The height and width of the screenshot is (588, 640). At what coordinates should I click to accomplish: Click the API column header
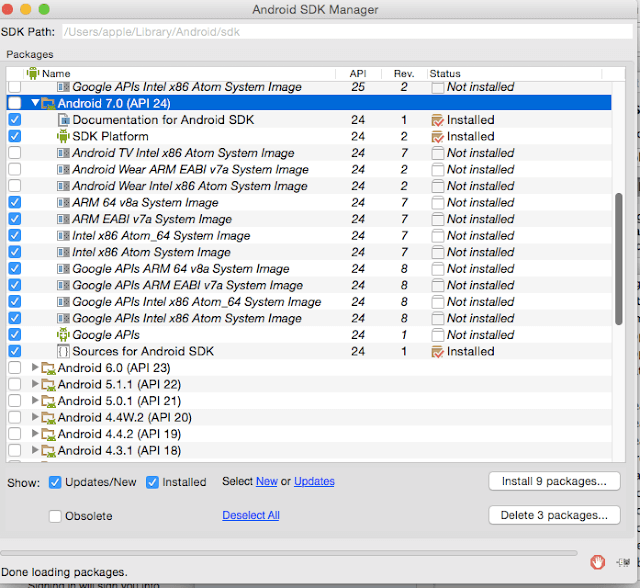(x=358, y=73)
